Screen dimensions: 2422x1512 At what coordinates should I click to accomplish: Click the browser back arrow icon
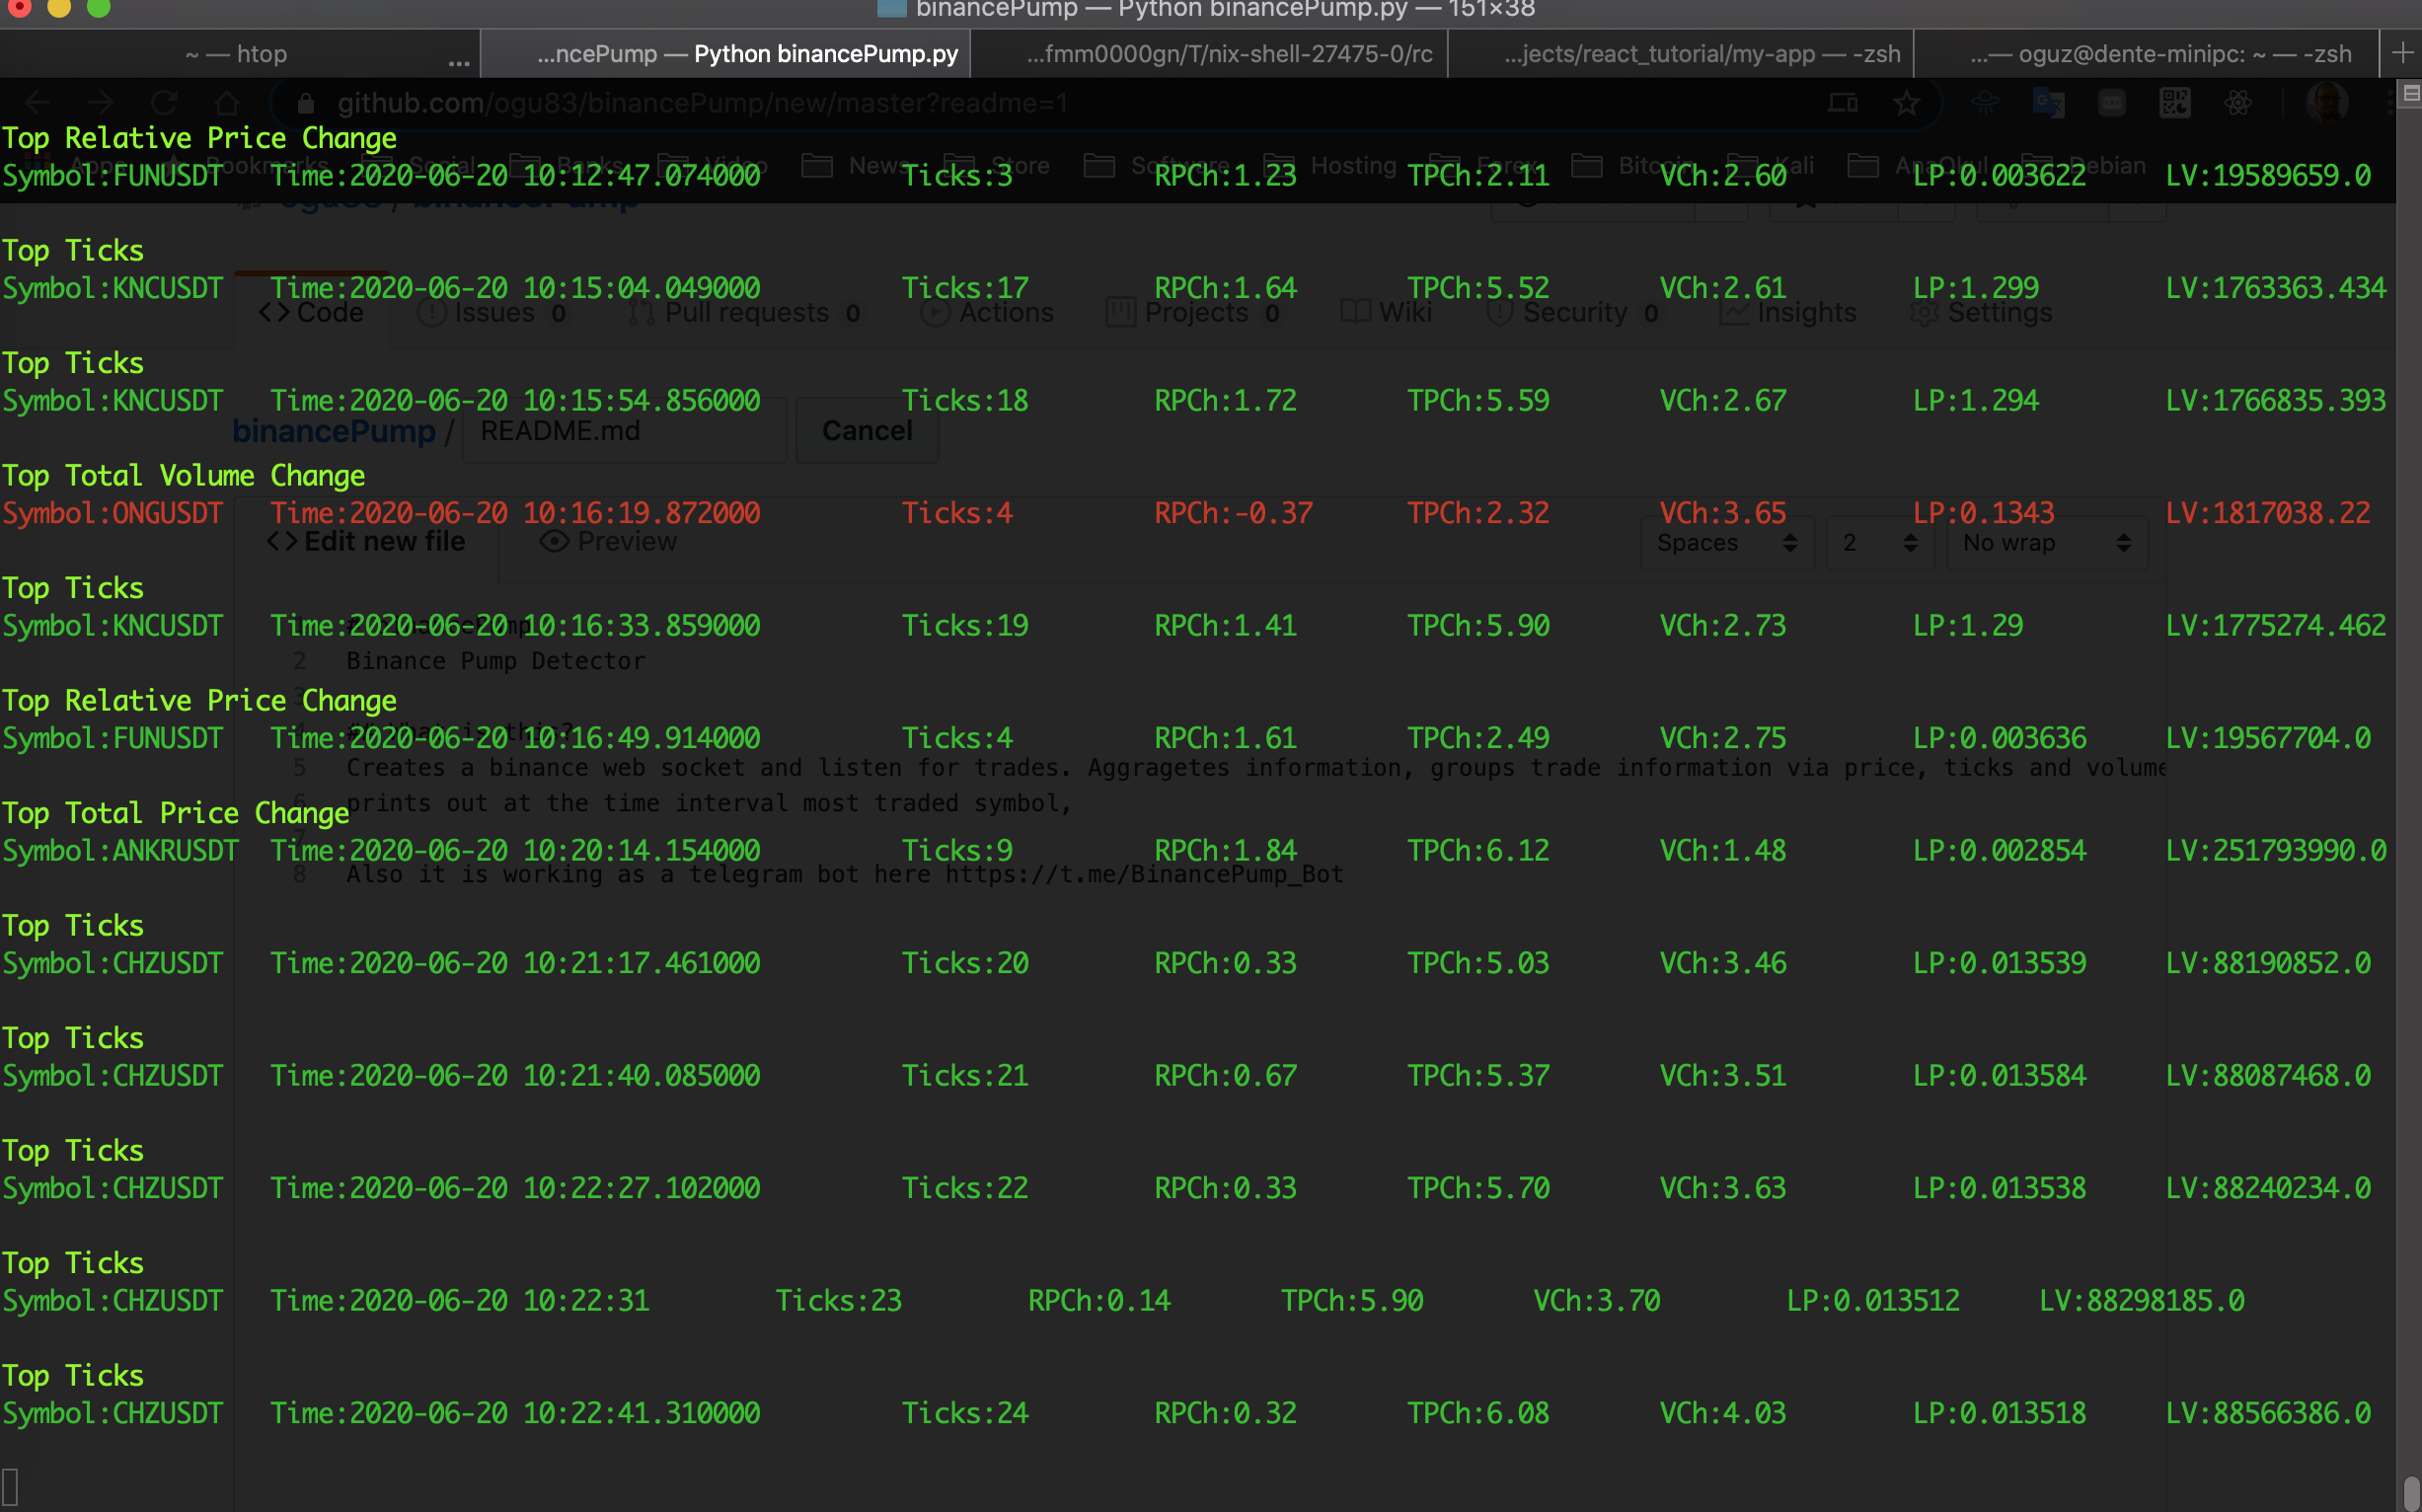tap(38, 103)
